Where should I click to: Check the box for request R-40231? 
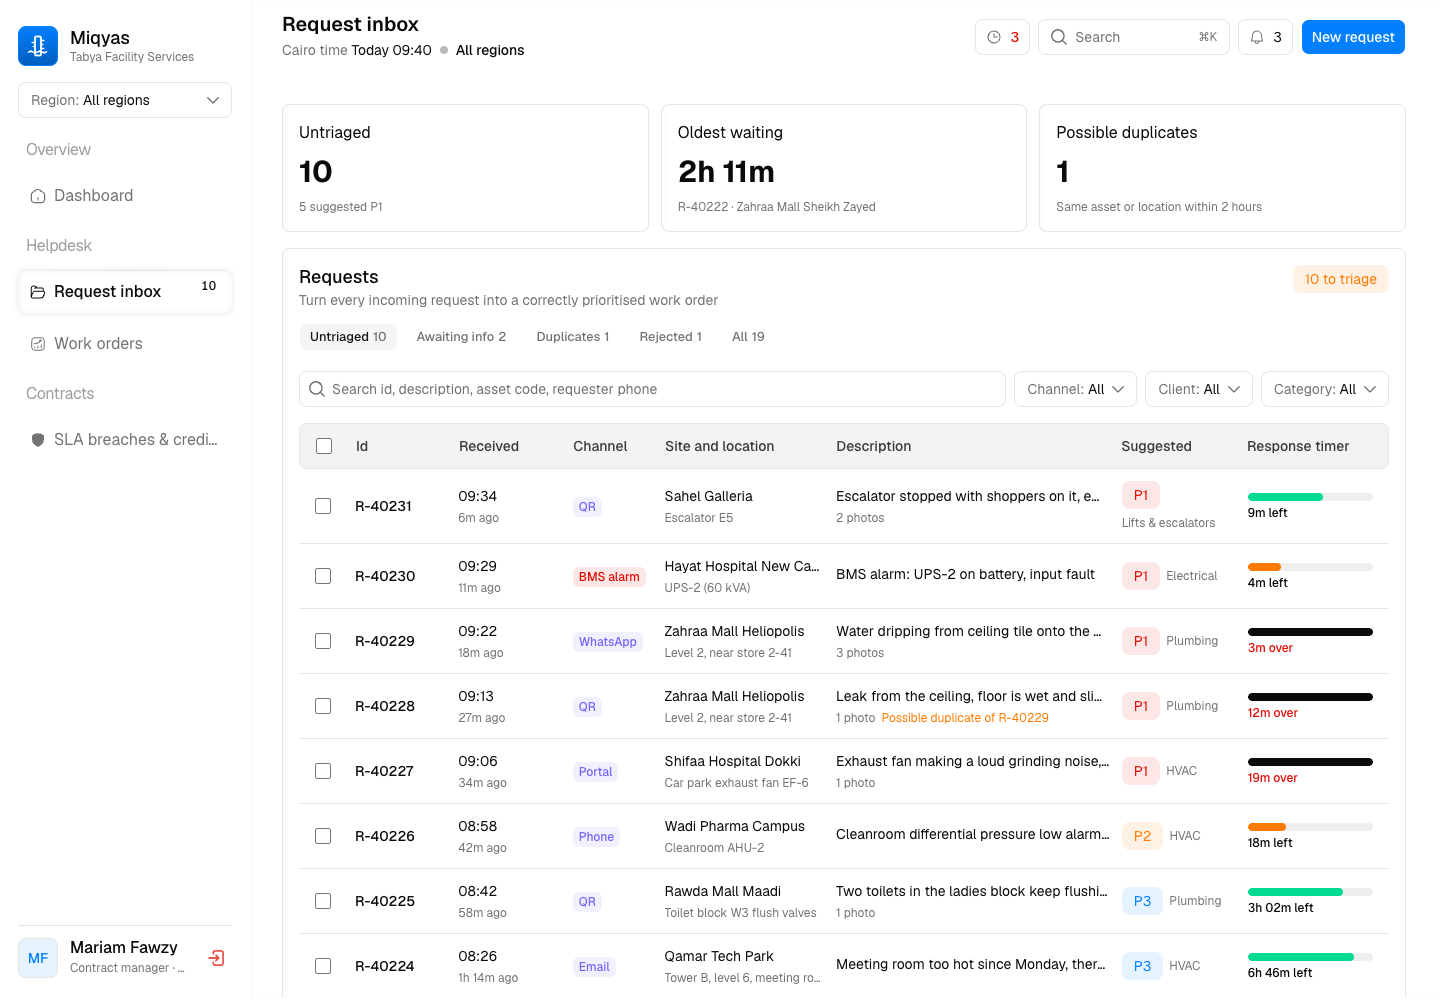click(323, 506)
